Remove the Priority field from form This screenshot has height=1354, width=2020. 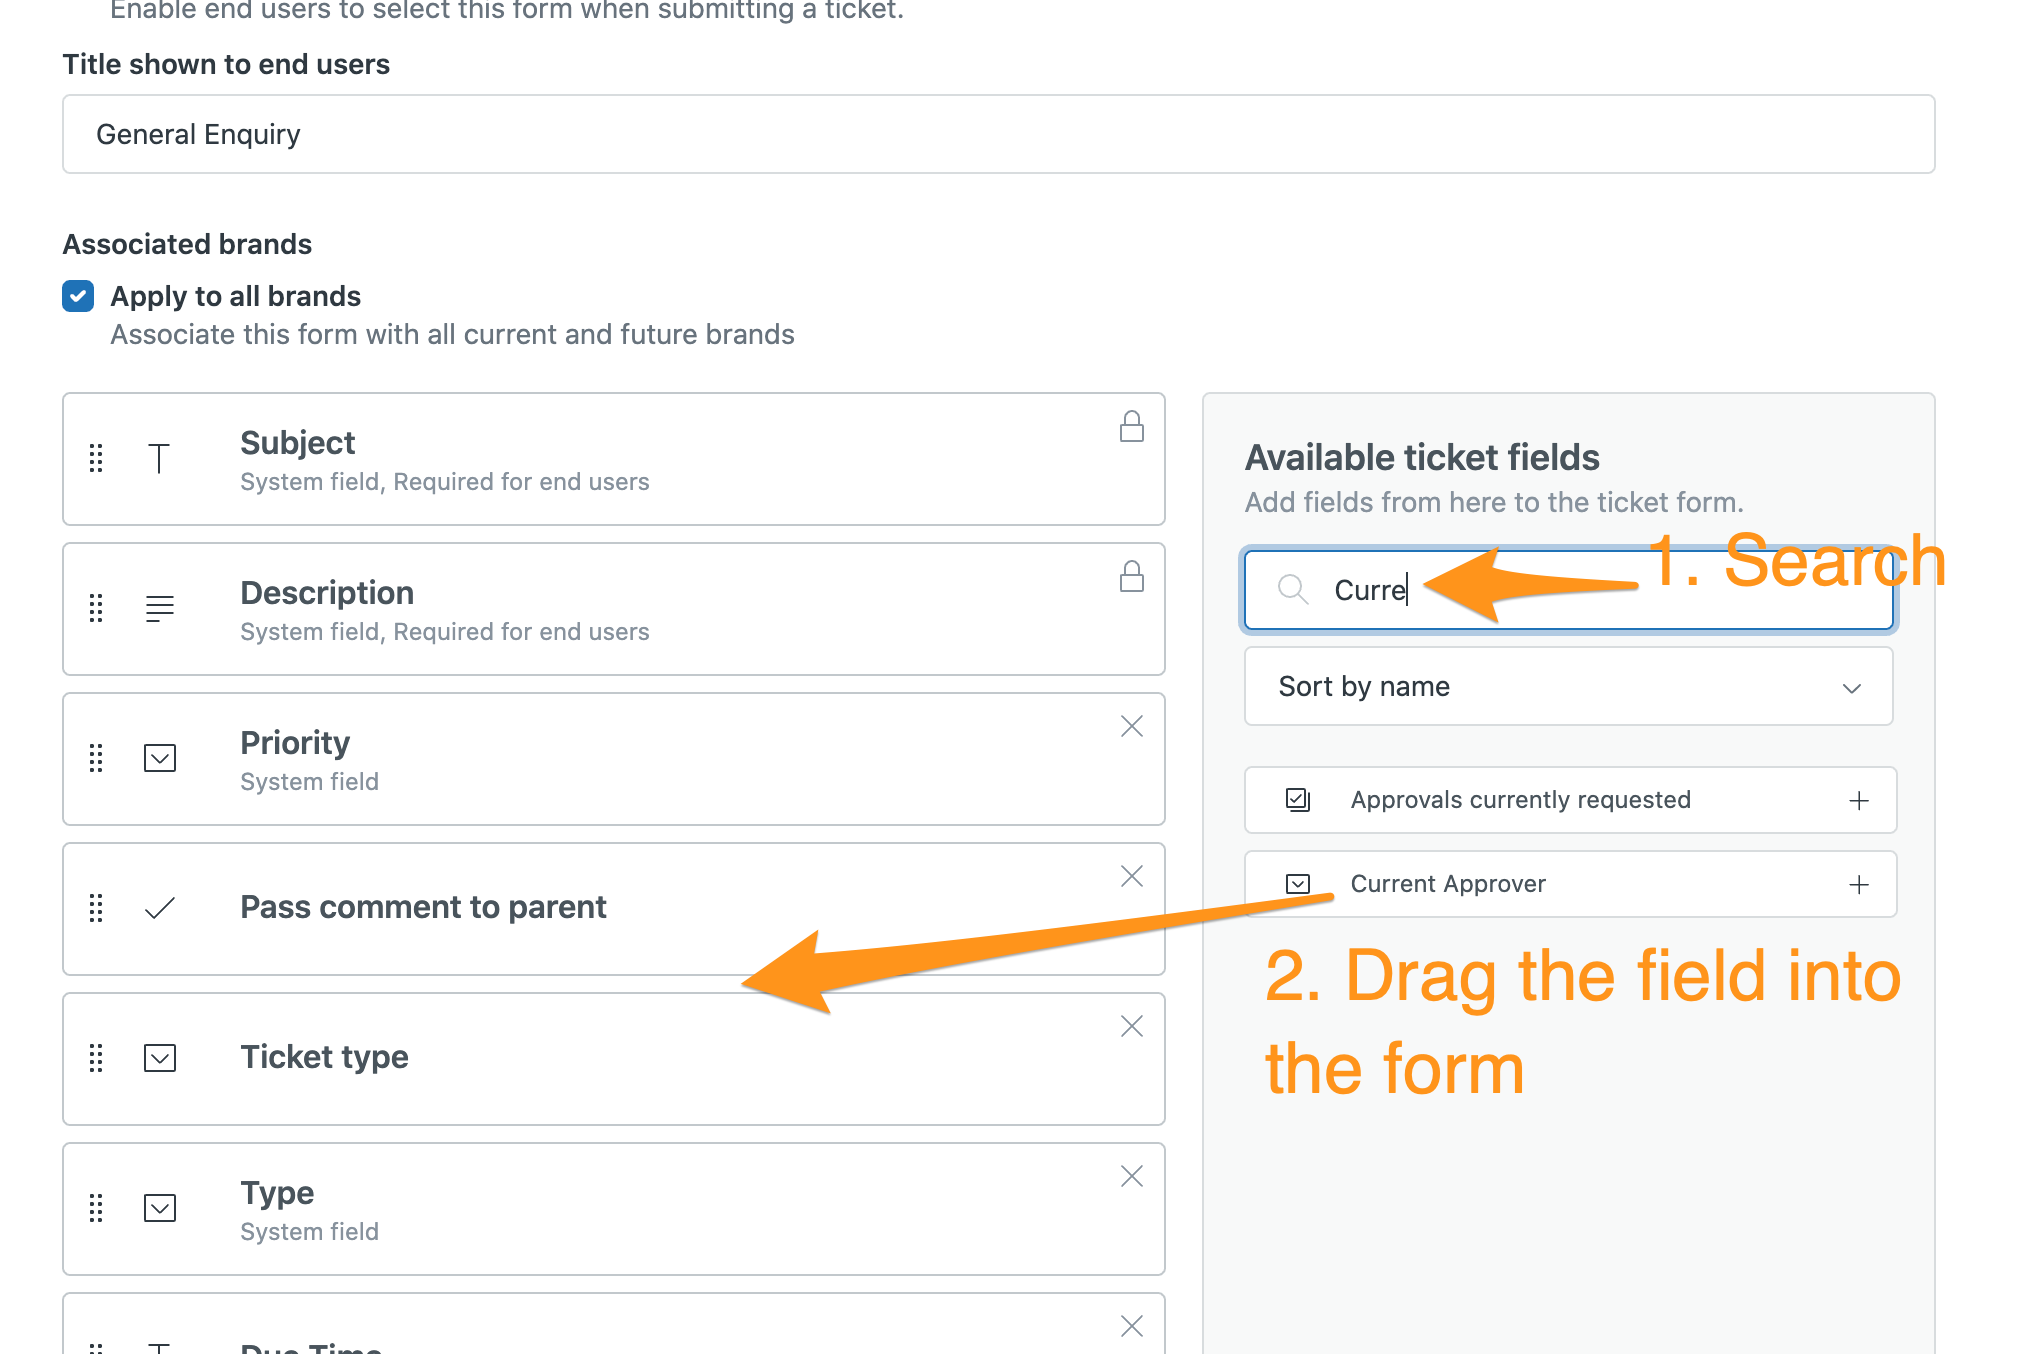coord(1131,726)
